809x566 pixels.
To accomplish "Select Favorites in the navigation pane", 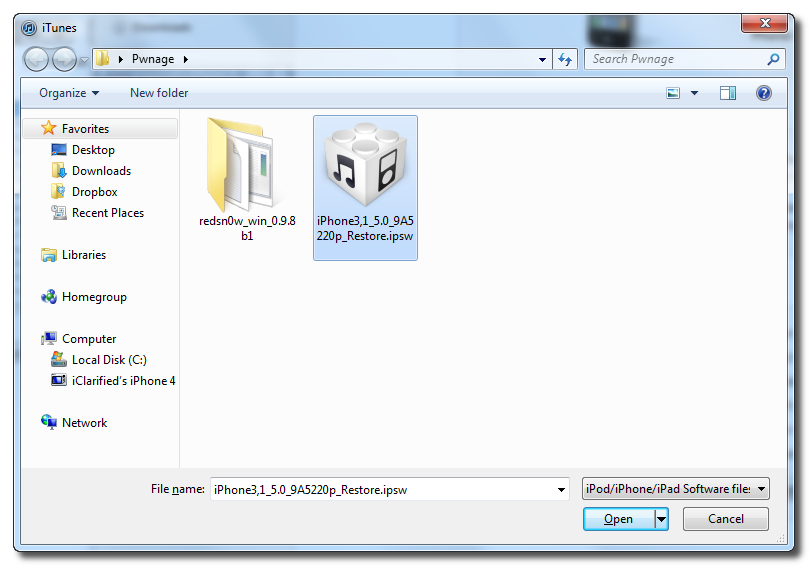I will pos(100,128).
